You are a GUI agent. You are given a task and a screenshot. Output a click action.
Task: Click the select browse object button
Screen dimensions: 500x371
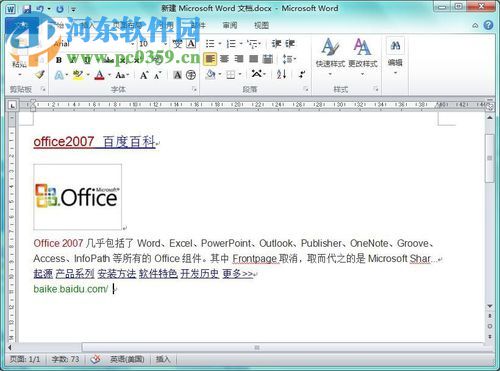click(490, 326)
